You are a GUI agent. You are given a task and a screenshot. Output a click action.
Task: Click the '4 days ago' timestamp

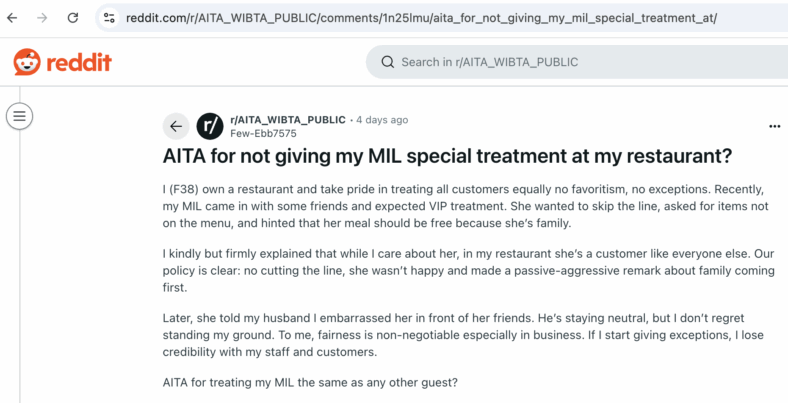(x=382, y=120)
